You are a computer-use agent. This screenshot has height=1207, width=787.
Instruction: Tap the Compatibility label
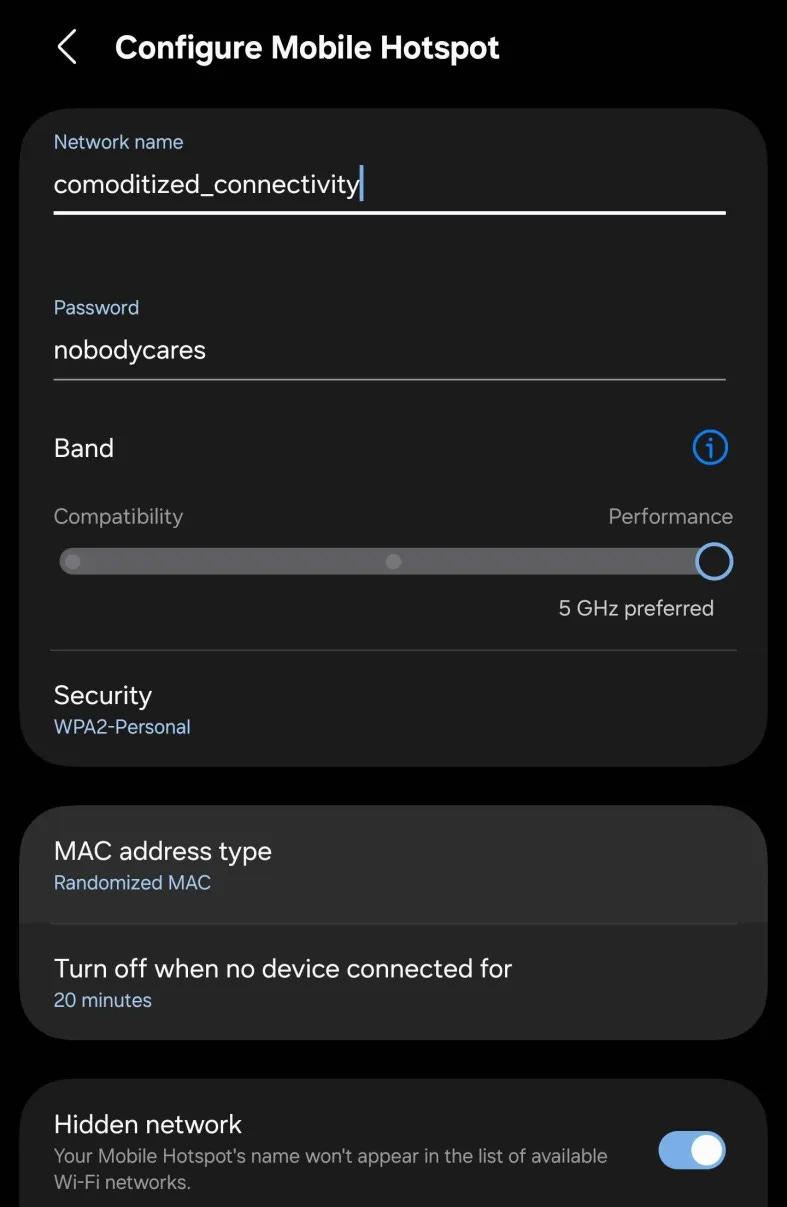(118, 517)
